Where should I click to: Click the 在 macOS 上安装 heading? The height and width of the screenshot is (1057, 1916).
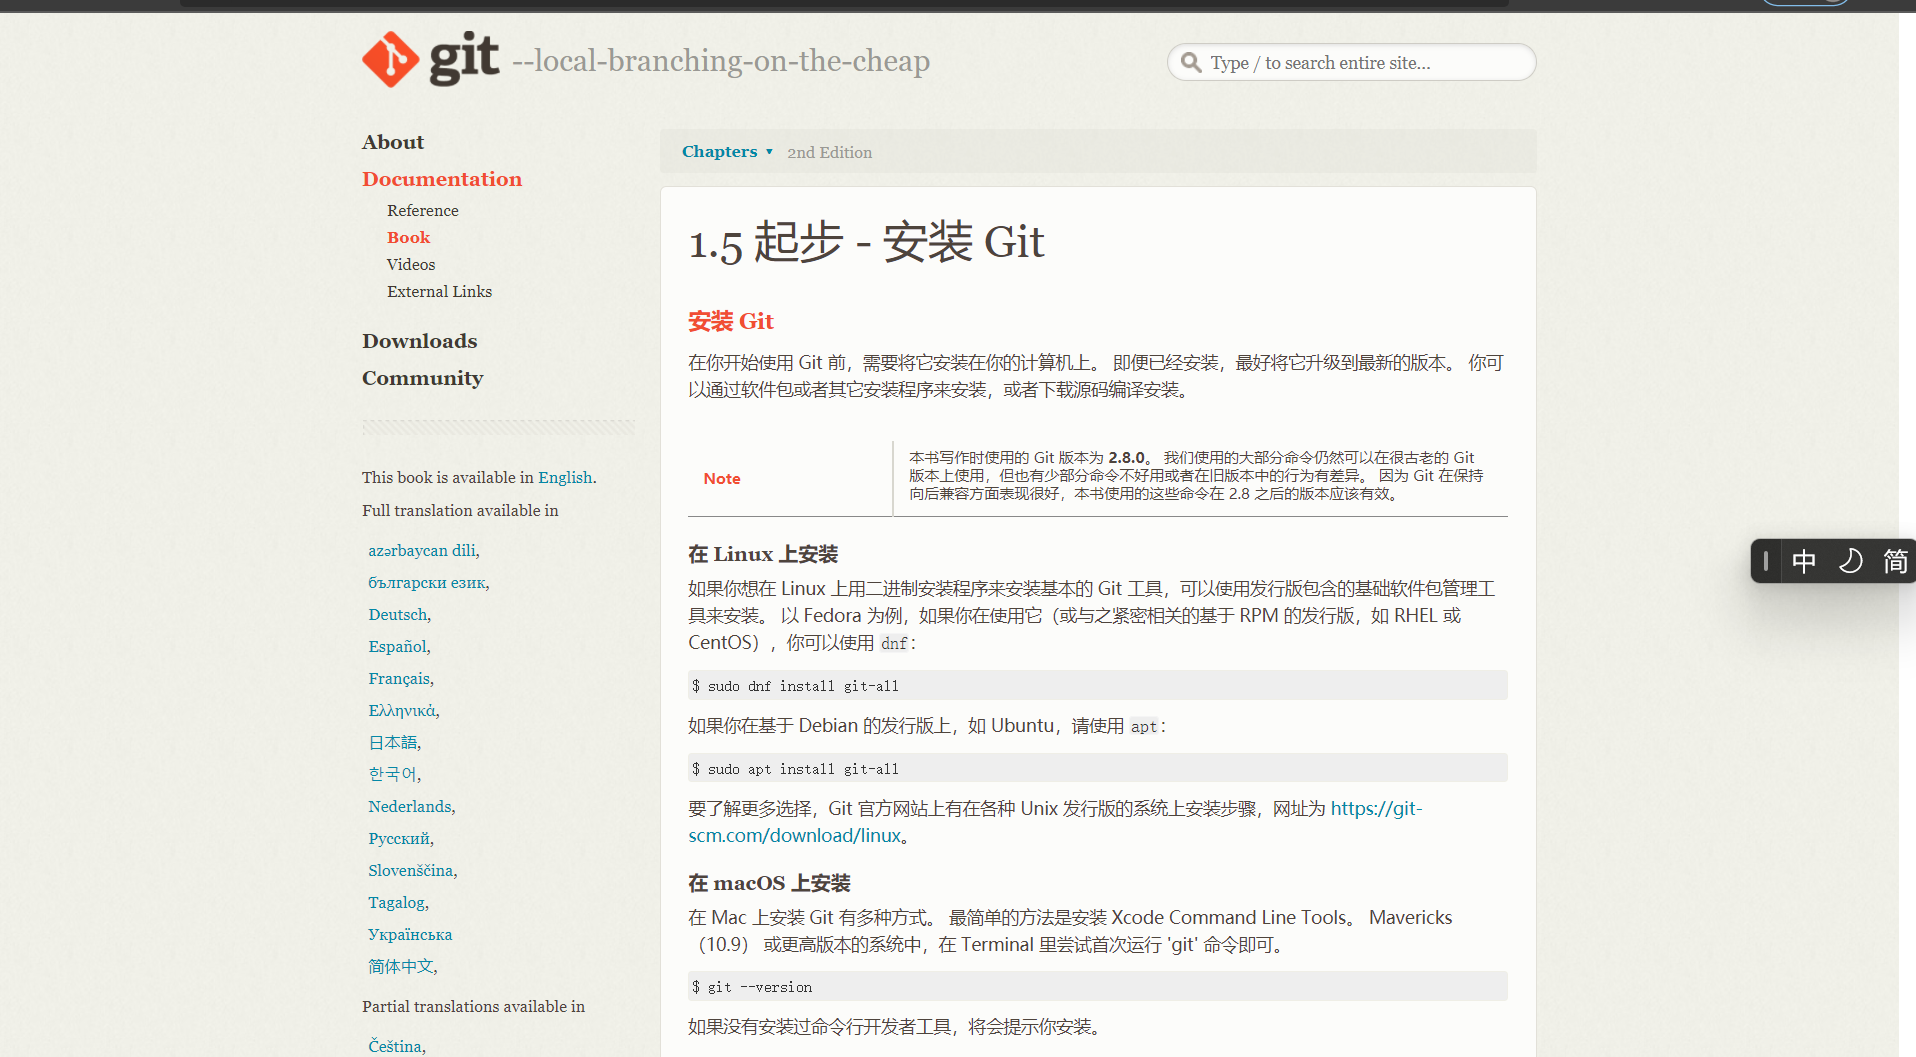(769, 883)
